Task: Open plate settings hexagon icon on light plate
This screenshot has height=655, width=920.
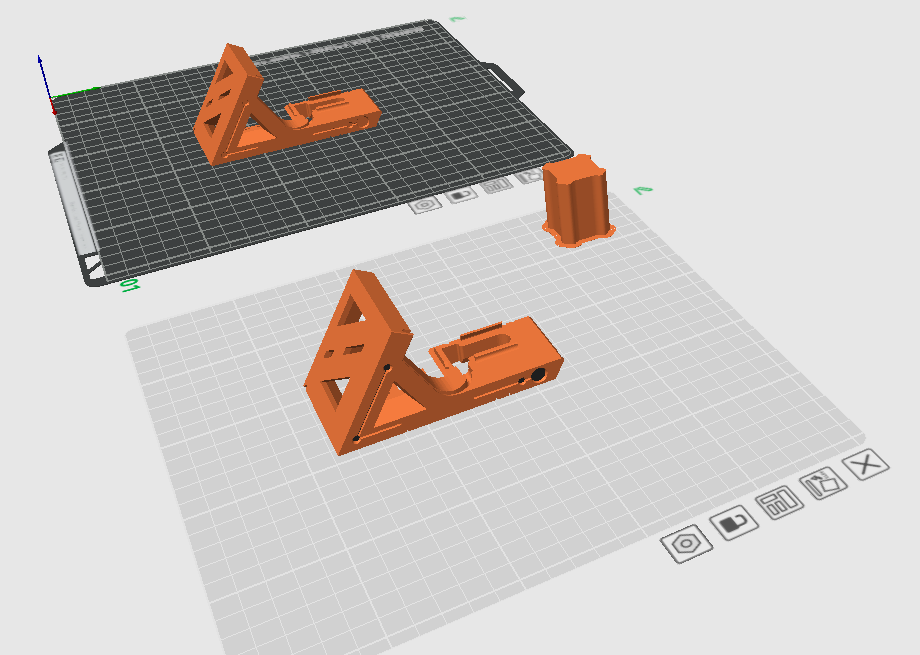Action: (686, 544)
